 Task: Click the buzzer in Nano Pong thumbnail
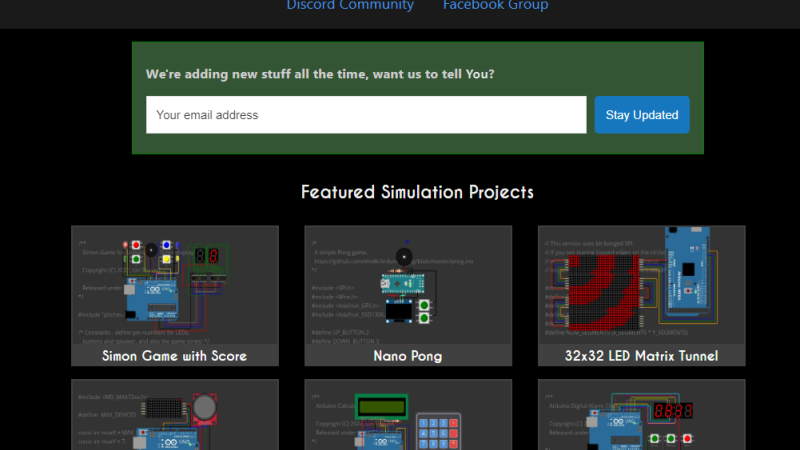point(402,256)
